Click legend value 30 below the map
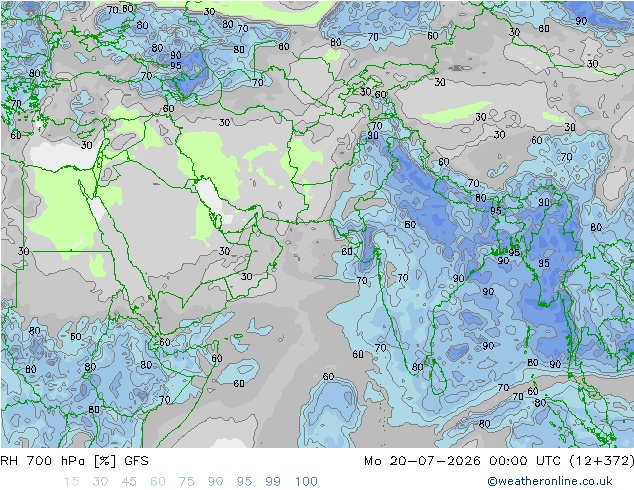This screenshot has height=490, width=634. click(100, 481)
